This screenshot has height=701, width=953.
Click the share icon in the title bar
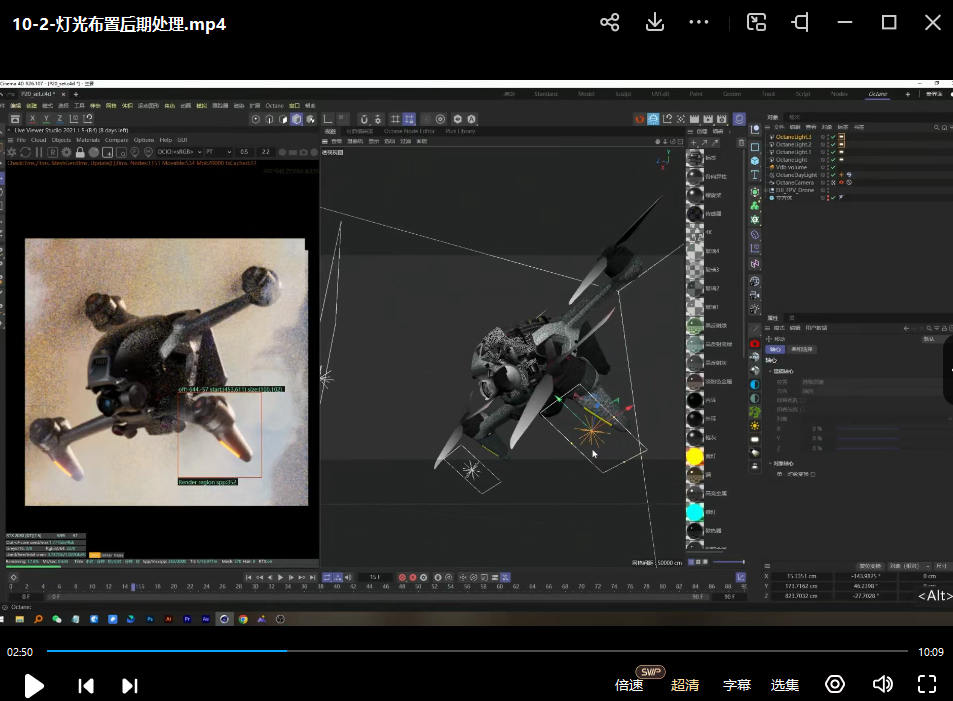click(609, 23)
